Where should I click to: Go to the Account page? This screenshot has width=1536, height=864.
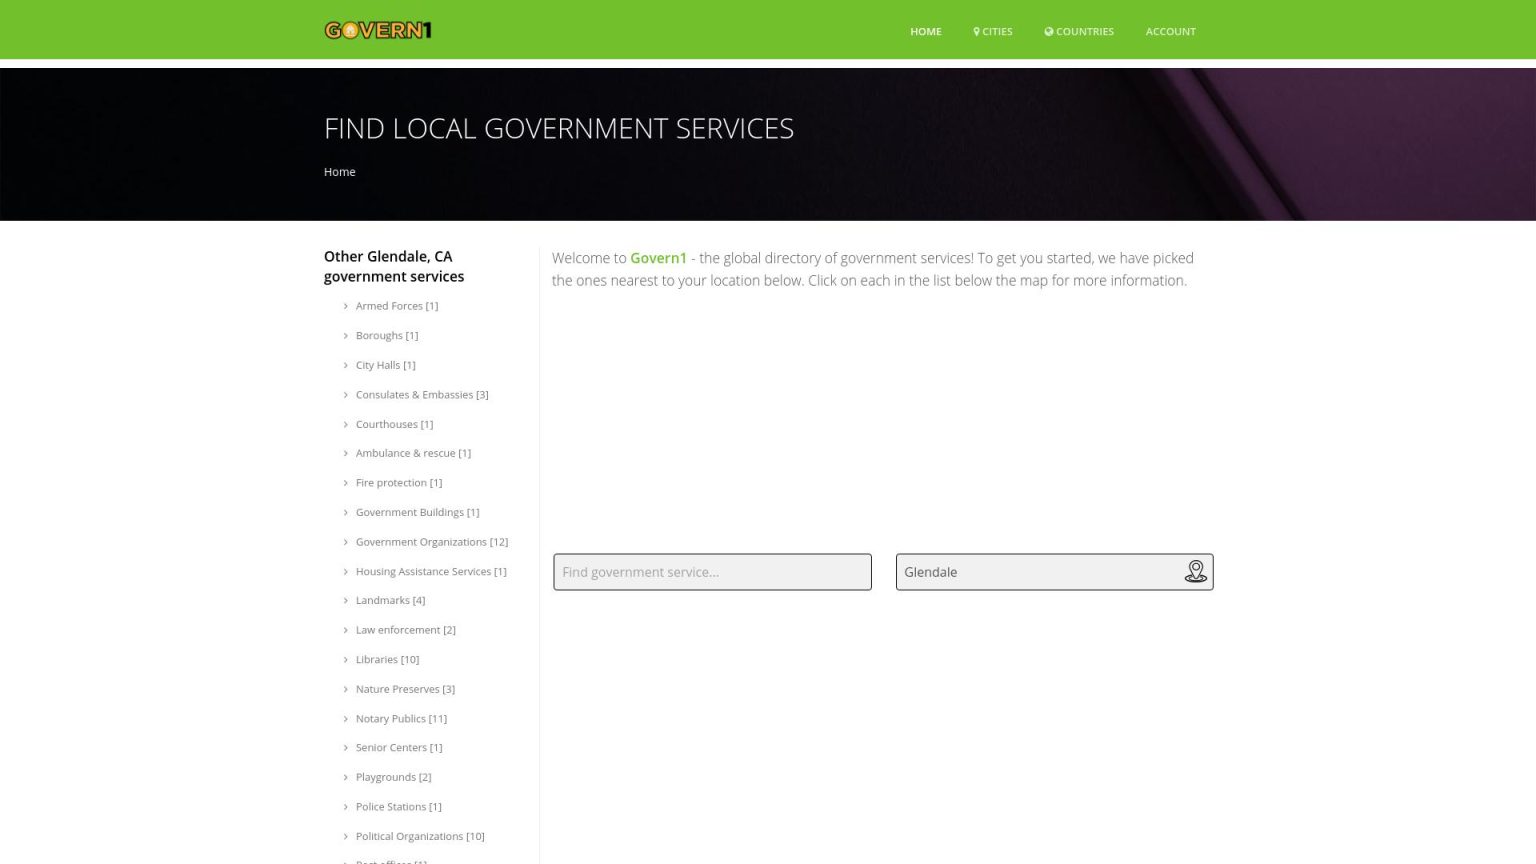click(1170, 32)
